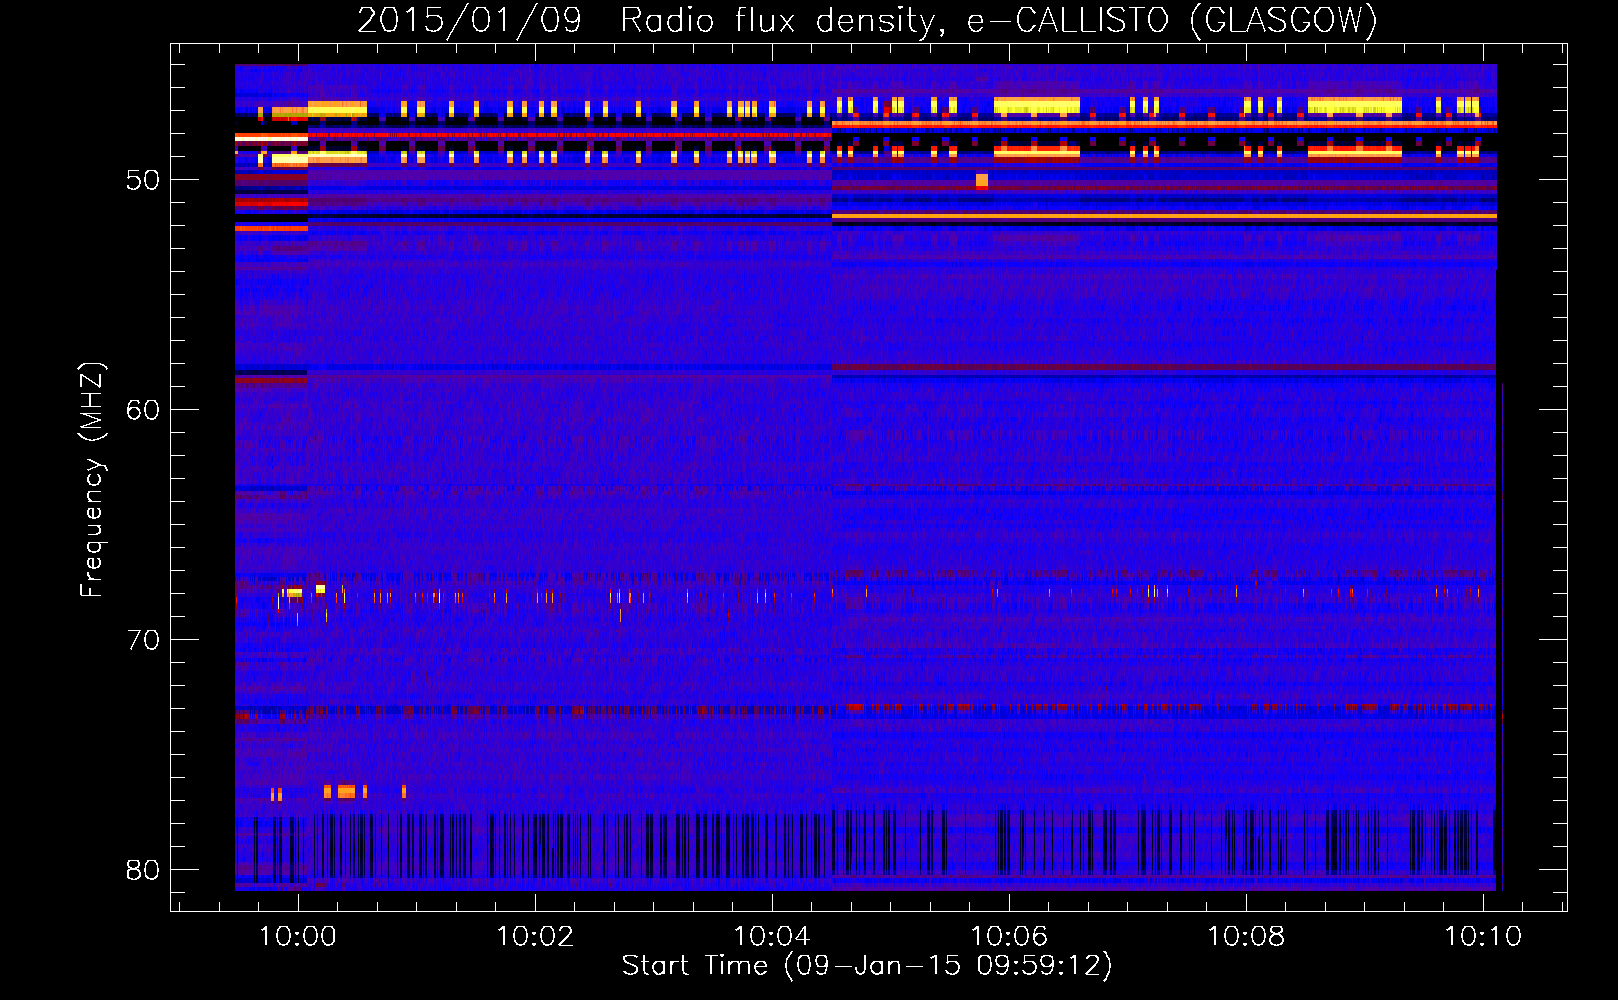Click the 10:02 time tick label
Screen dimensions: 1618x1000
(535, 937)
